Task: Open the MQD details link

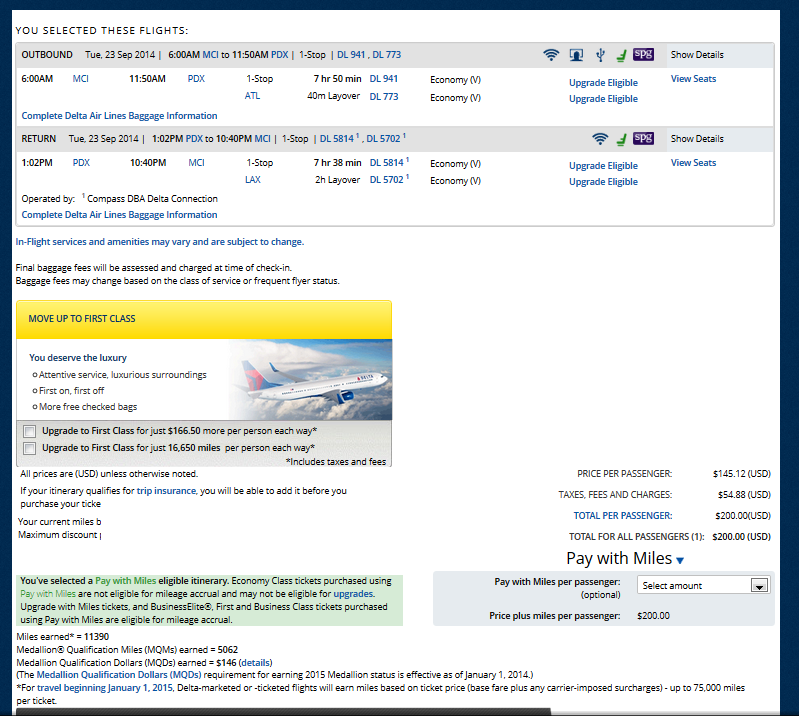Action: coord(254,662)
